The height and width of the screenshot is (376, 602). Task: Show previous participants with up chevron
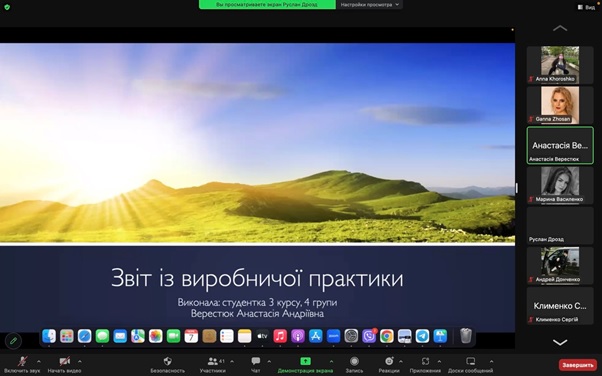click(x=560, y=28)
